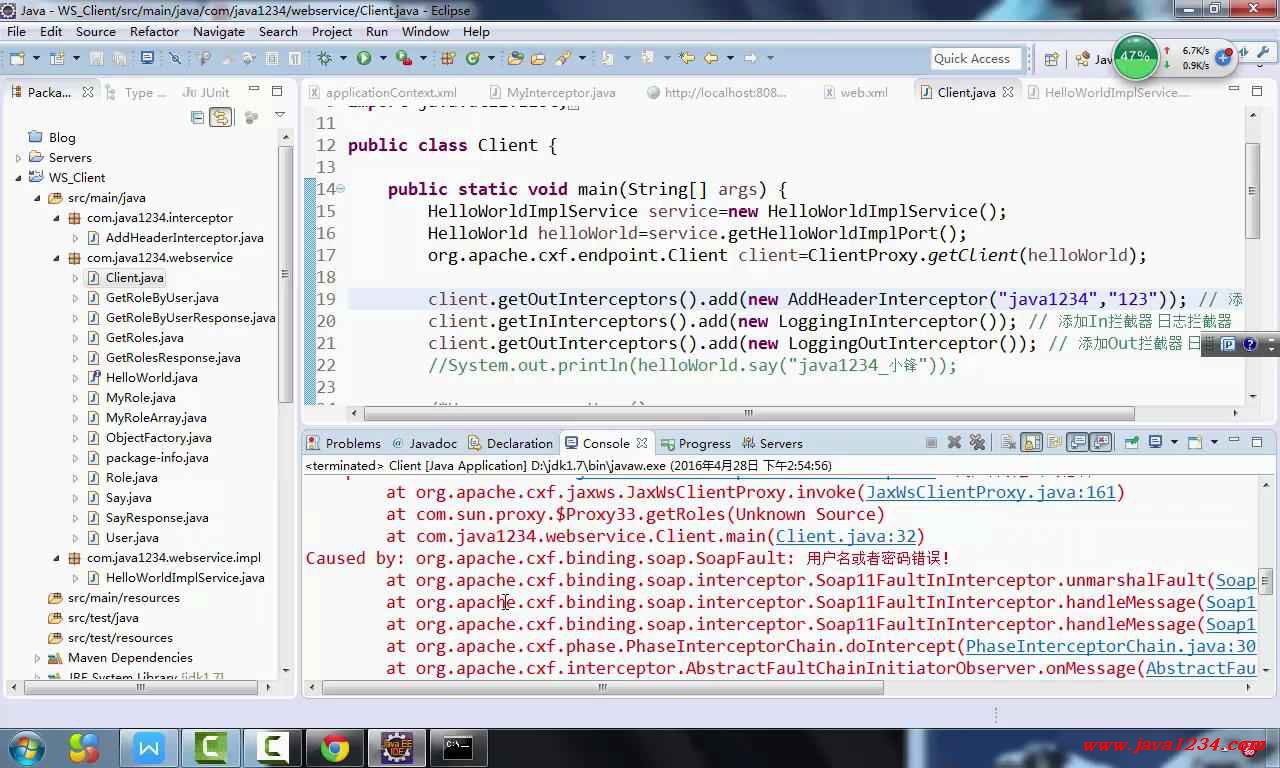This screenshot has height=768, width=1280.
Task: Collapse main method fold at line 14
Action: (341, 188)
